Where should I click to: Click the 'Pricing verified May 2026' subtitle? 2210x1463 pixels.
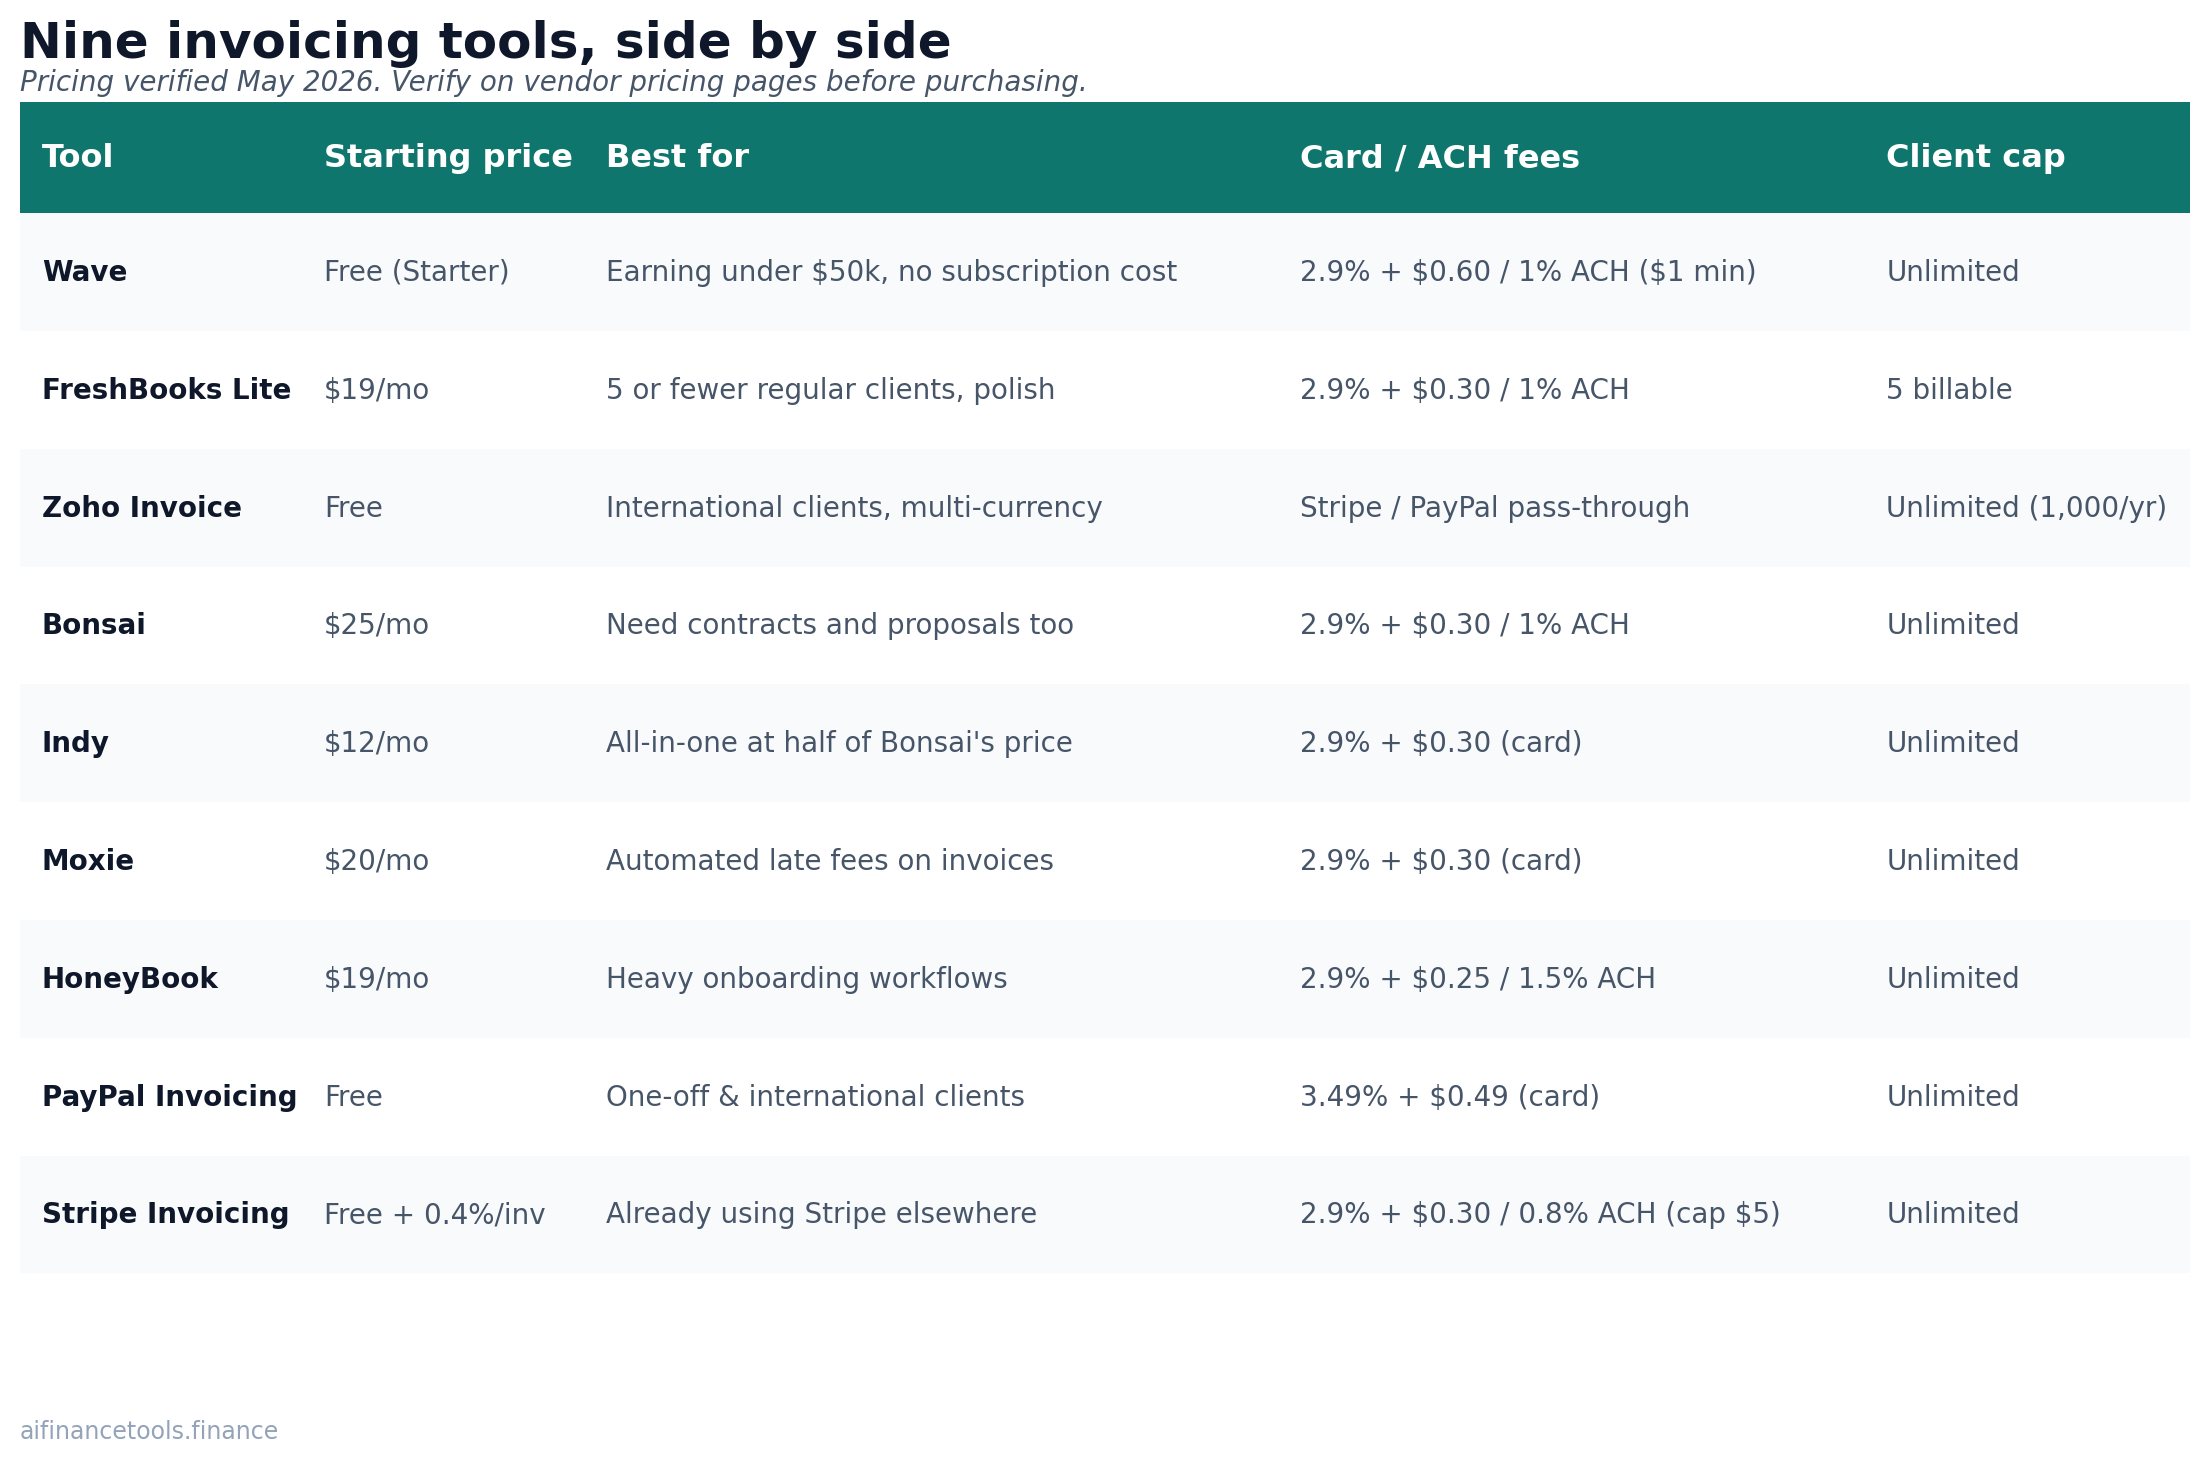tap(200, 82)
